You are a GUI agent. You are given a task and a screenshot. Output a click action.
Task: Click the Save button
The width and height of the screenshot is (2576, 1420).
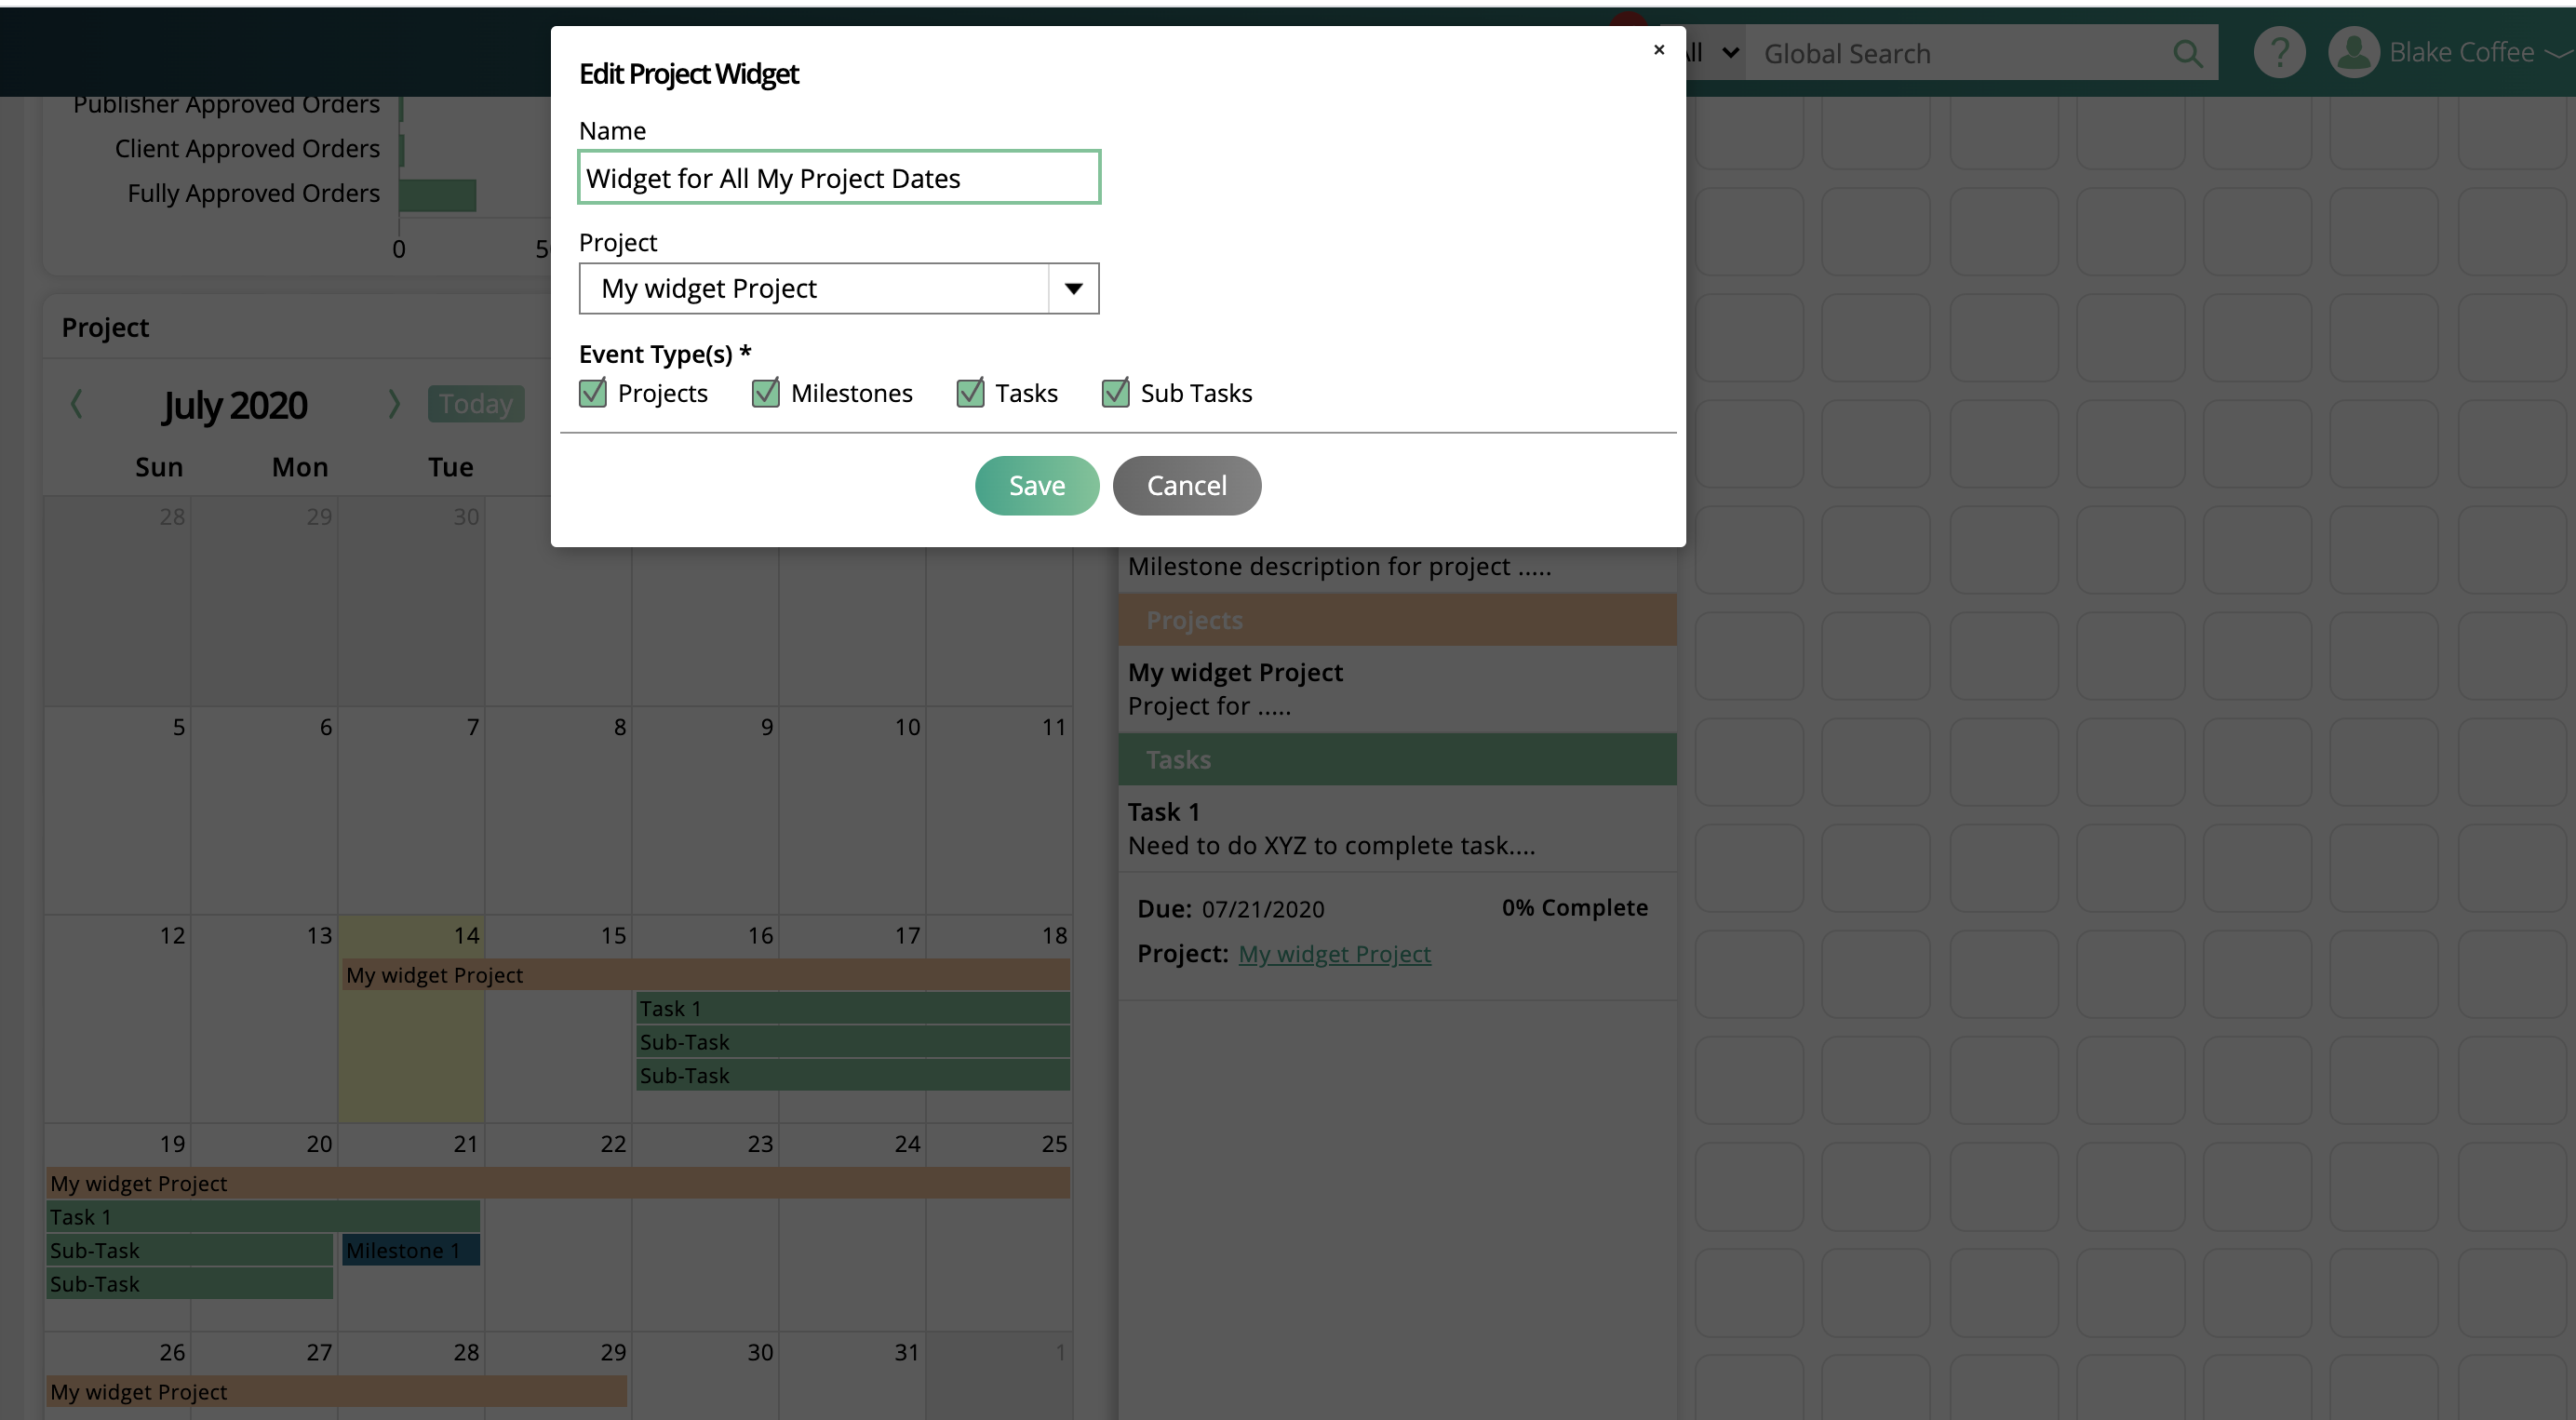pyautogui.click(x=1037, y=486)
